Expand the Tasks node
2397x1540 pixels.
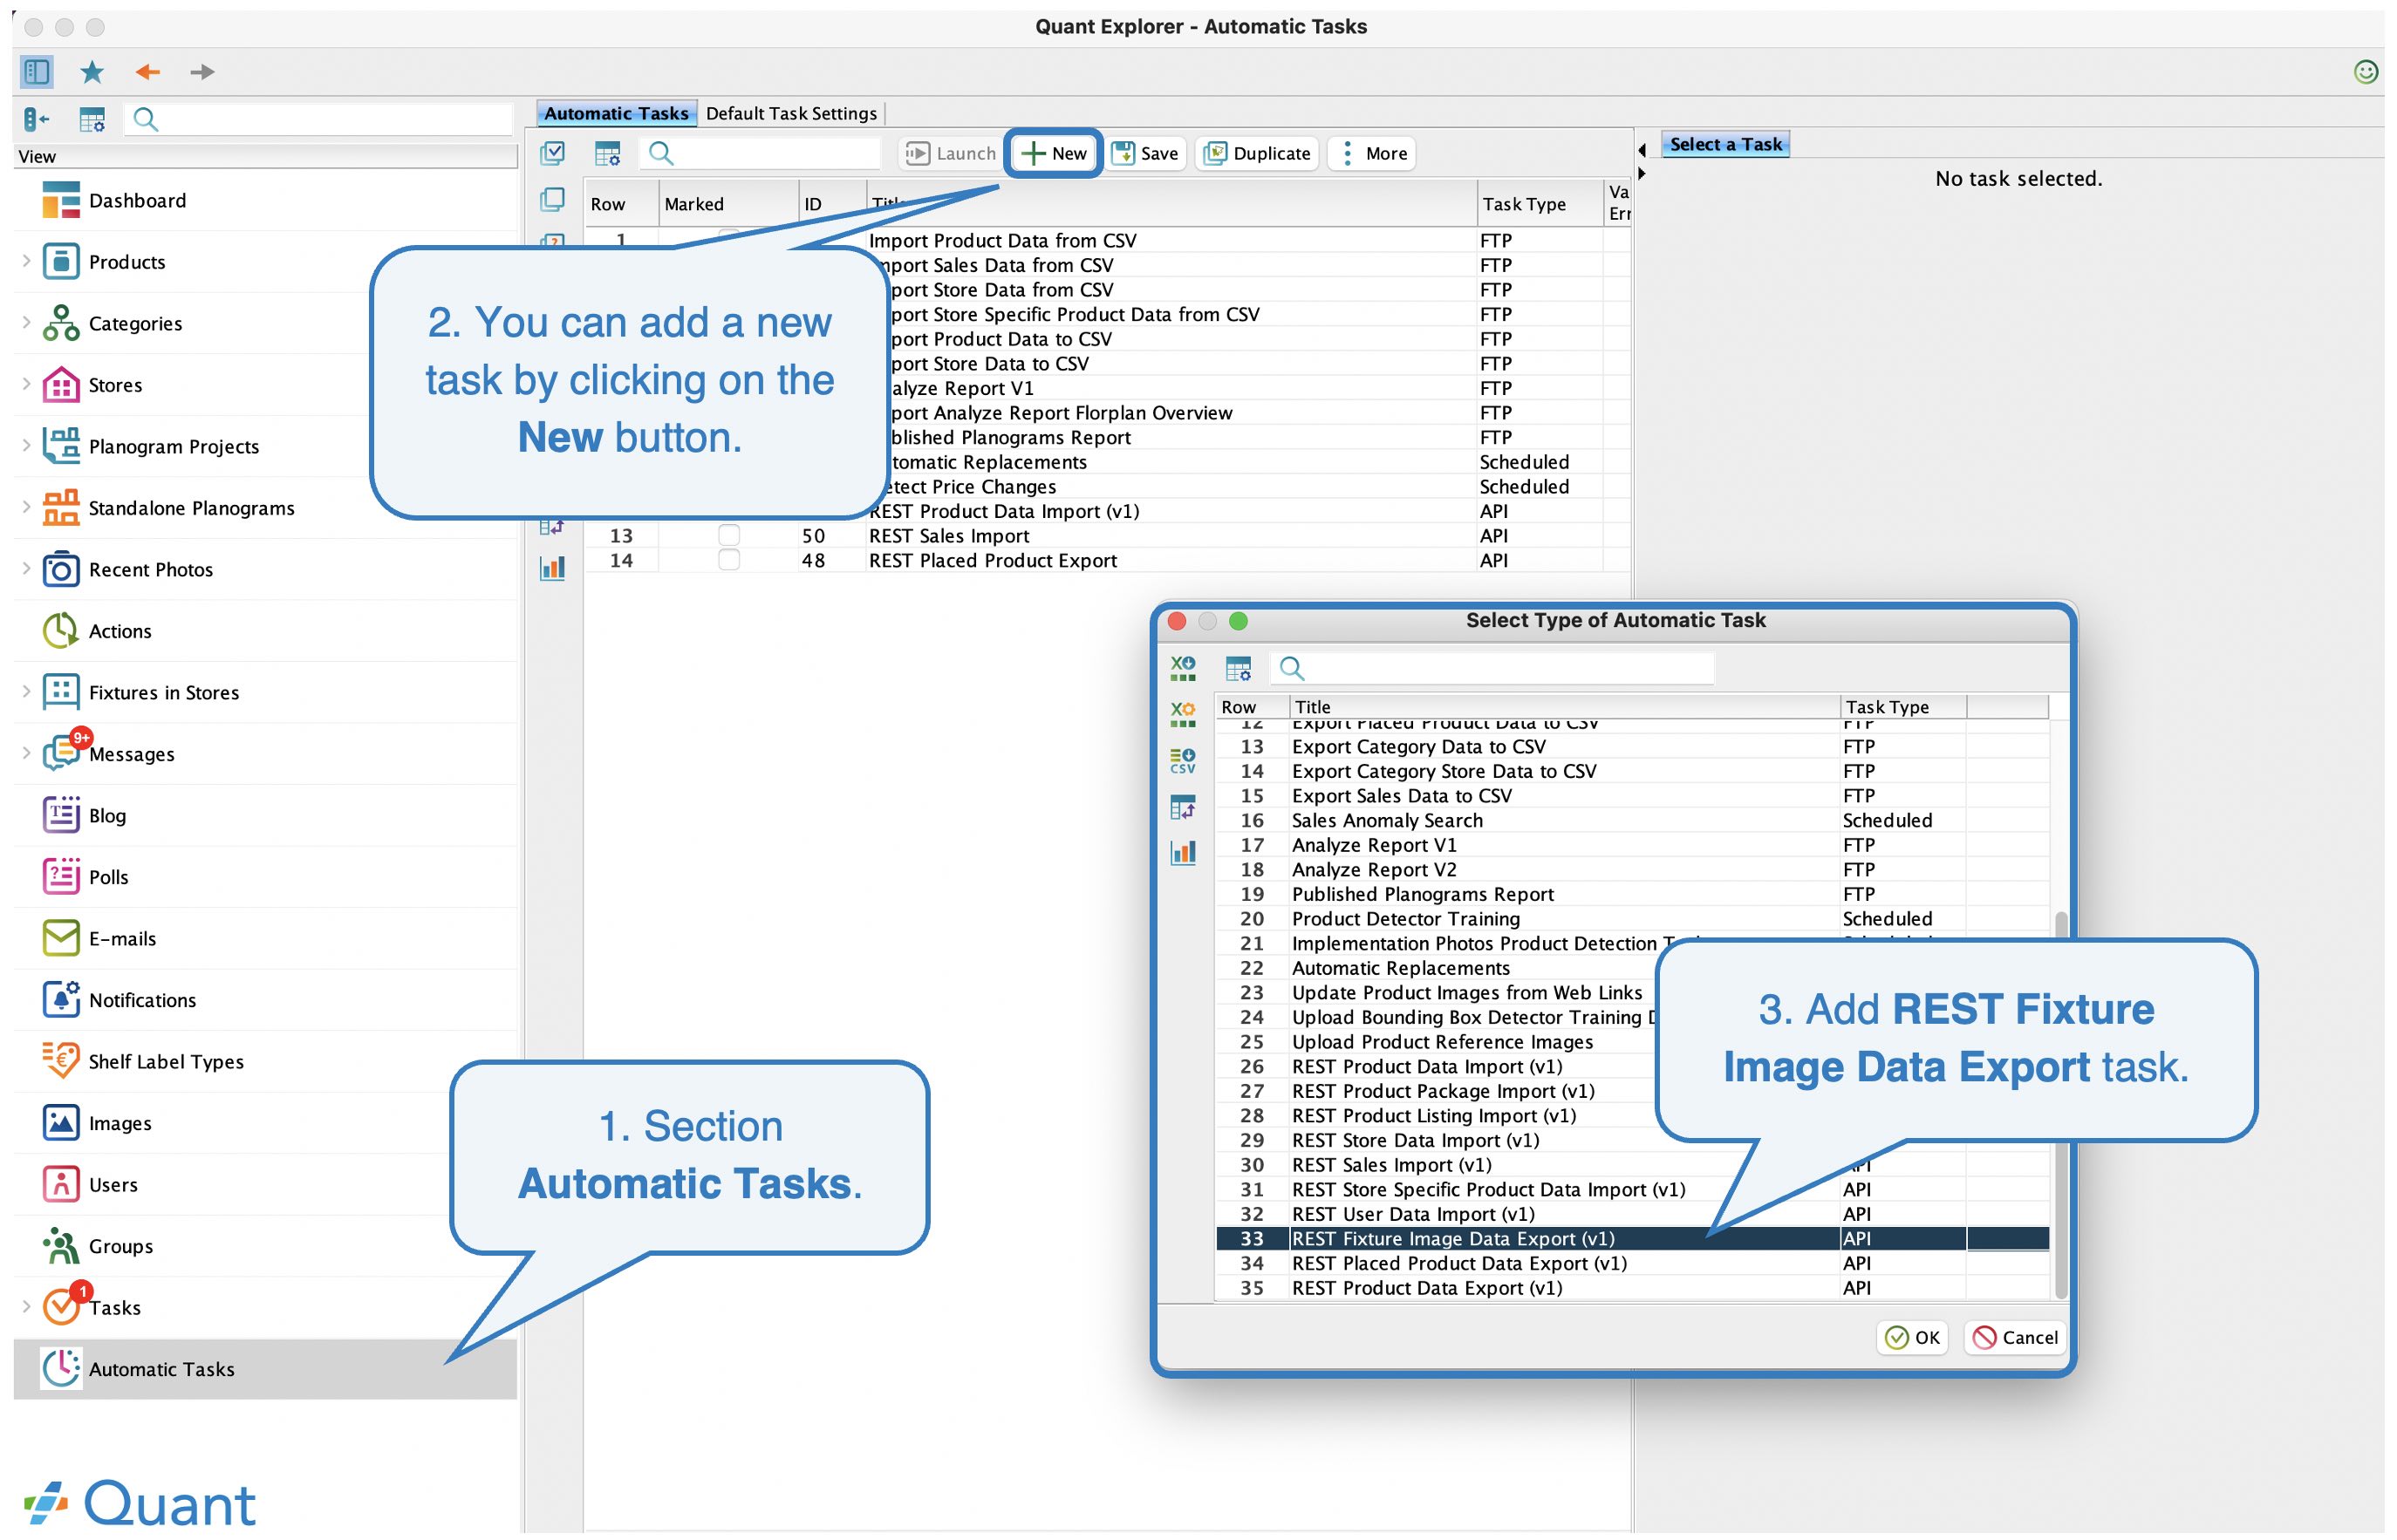click(26, 1307)
